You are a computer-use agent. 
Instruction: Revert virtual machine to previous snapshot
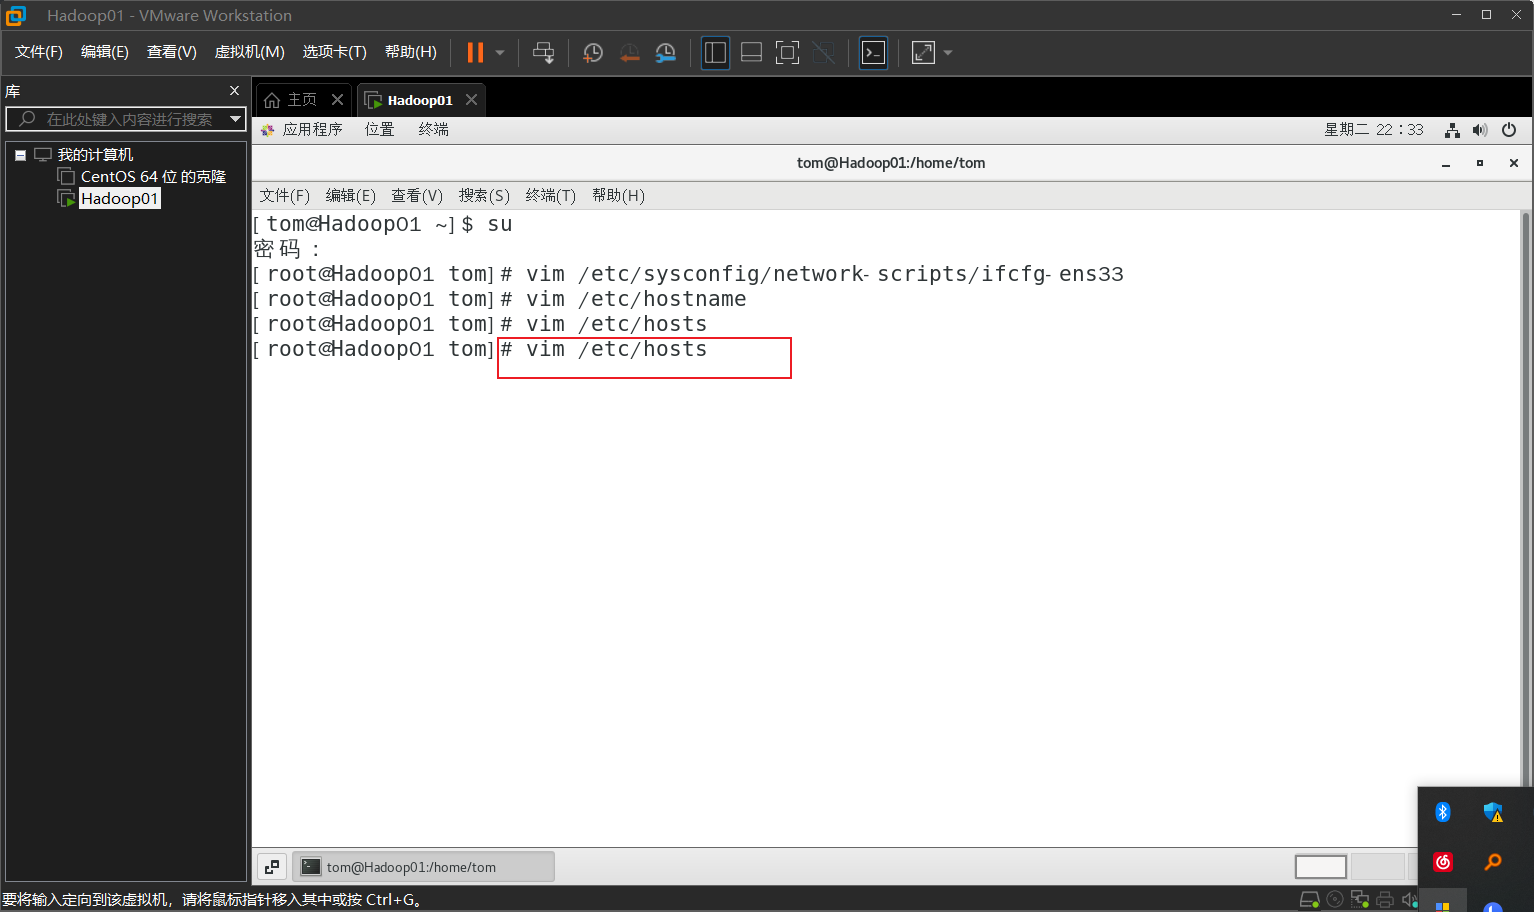[x=629, y=53]
